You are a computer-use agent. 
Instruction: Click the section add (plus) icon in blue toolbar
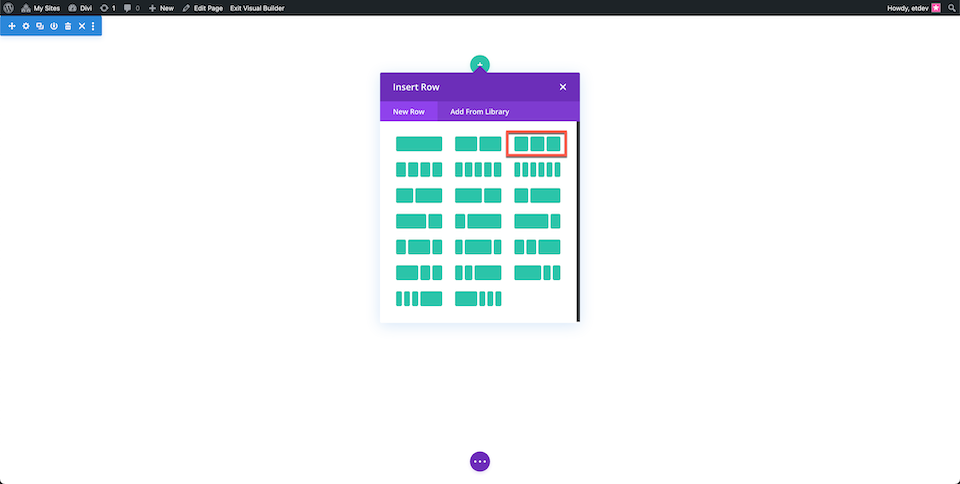tap(12, 26)
